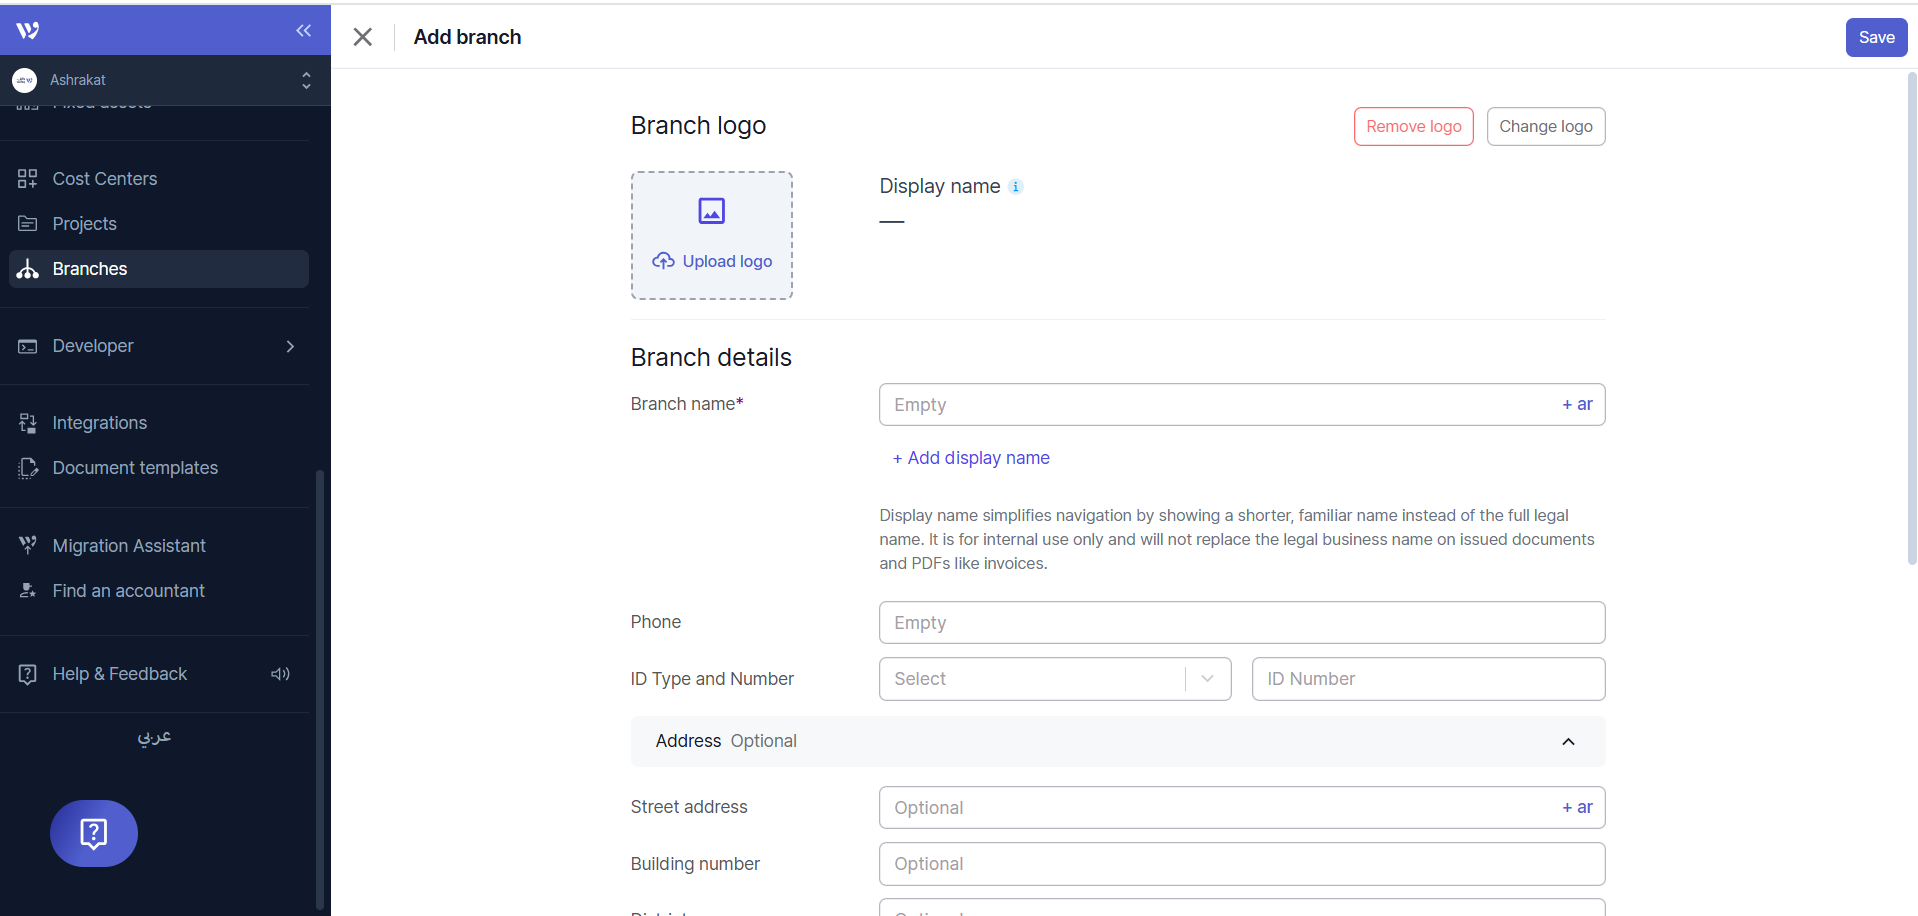Expand the Developer submenu
Image resolution: width=1918 pixels, height=916 pixels.
[x=290, y=346]
